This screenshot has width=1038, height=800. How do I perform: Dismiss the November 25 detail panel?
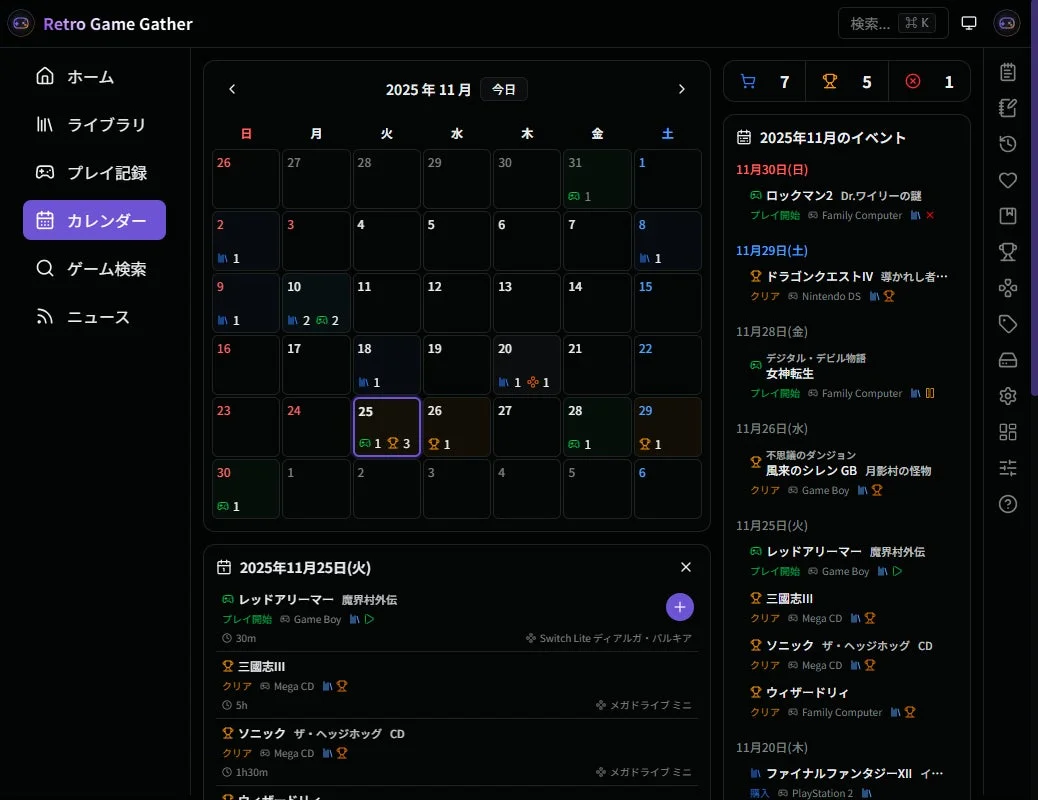click(686, 567)
